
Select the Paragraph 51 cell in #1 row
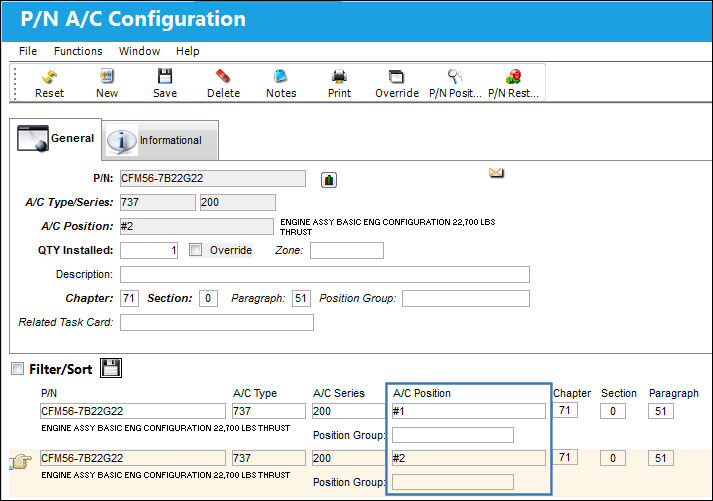click(x=661, y=411)
